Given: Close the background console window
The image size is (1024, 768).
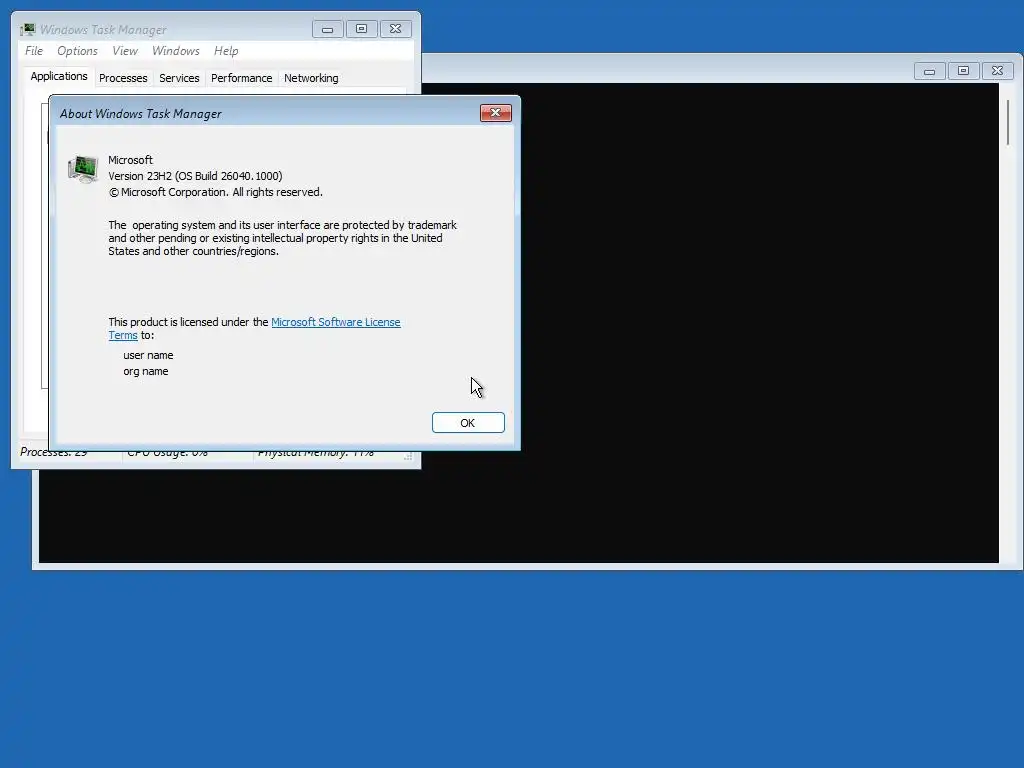Looking at the screenshot, I should (997, 71).
